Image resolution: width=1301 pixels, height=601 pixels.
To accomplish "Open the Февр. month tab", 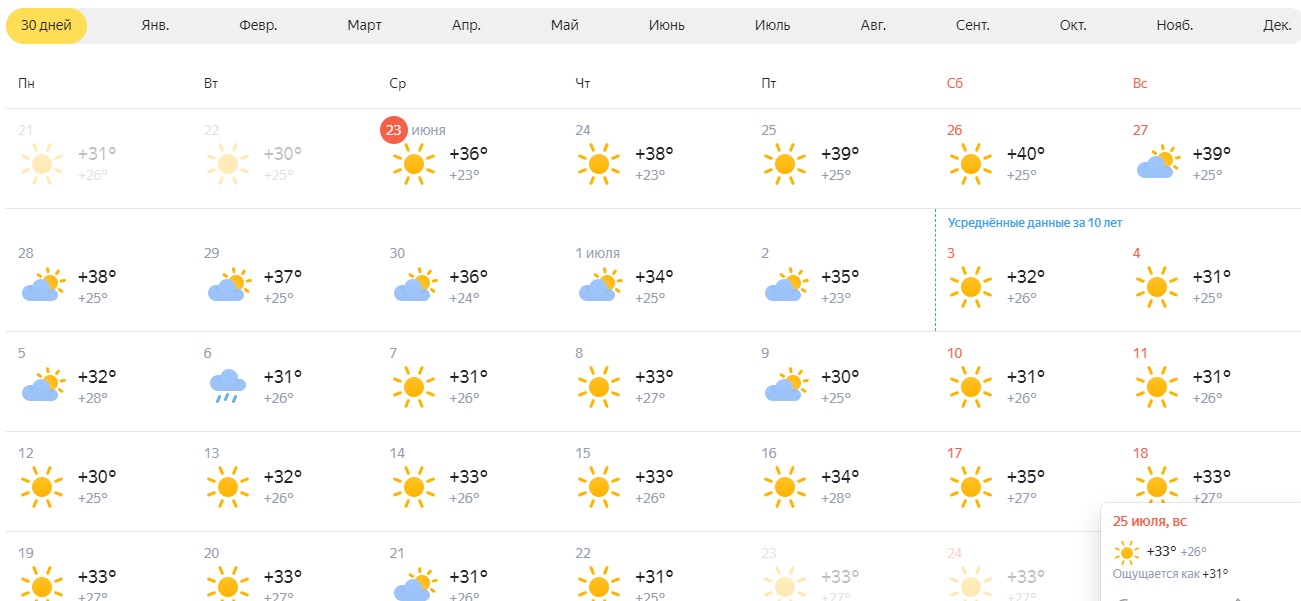I will [258, 26].
